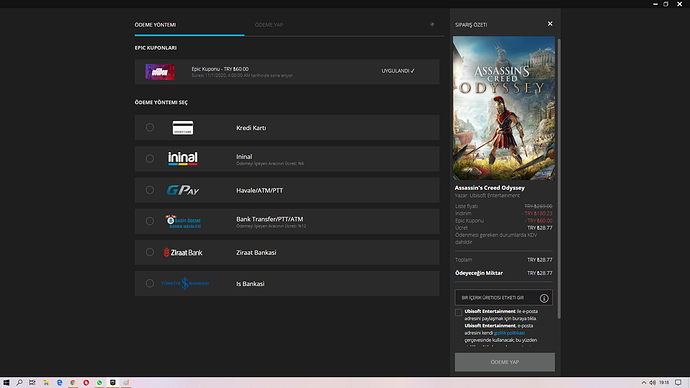Click the GPay logo icon

click(x=183, y=190)
